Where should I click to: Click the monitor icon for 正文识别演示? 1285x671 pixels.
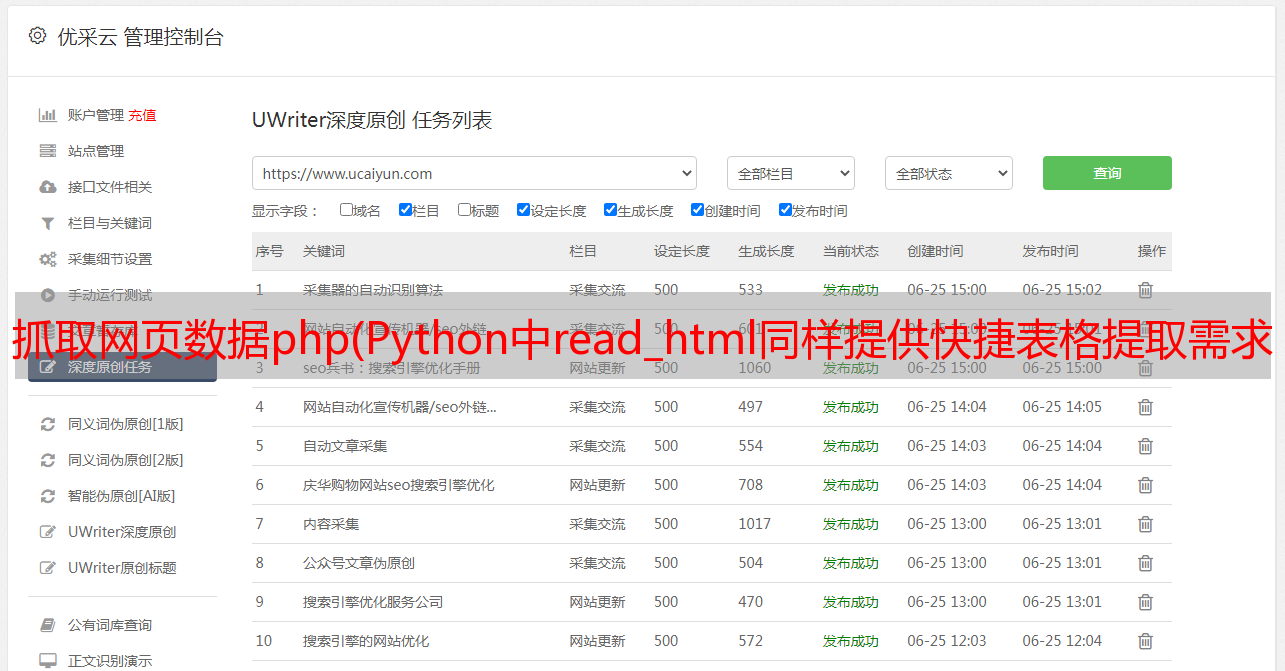point(47,661)
